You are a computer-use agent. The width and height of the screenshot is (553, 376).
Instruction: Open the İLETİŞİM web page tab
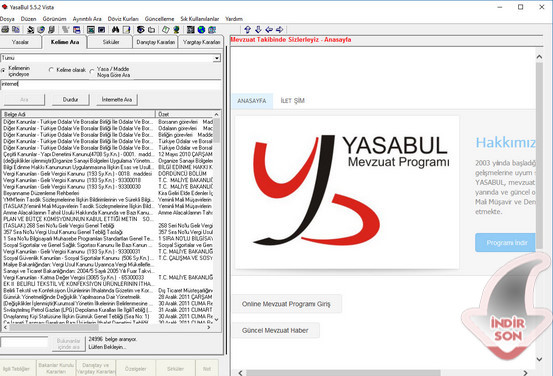click(292, 101)
